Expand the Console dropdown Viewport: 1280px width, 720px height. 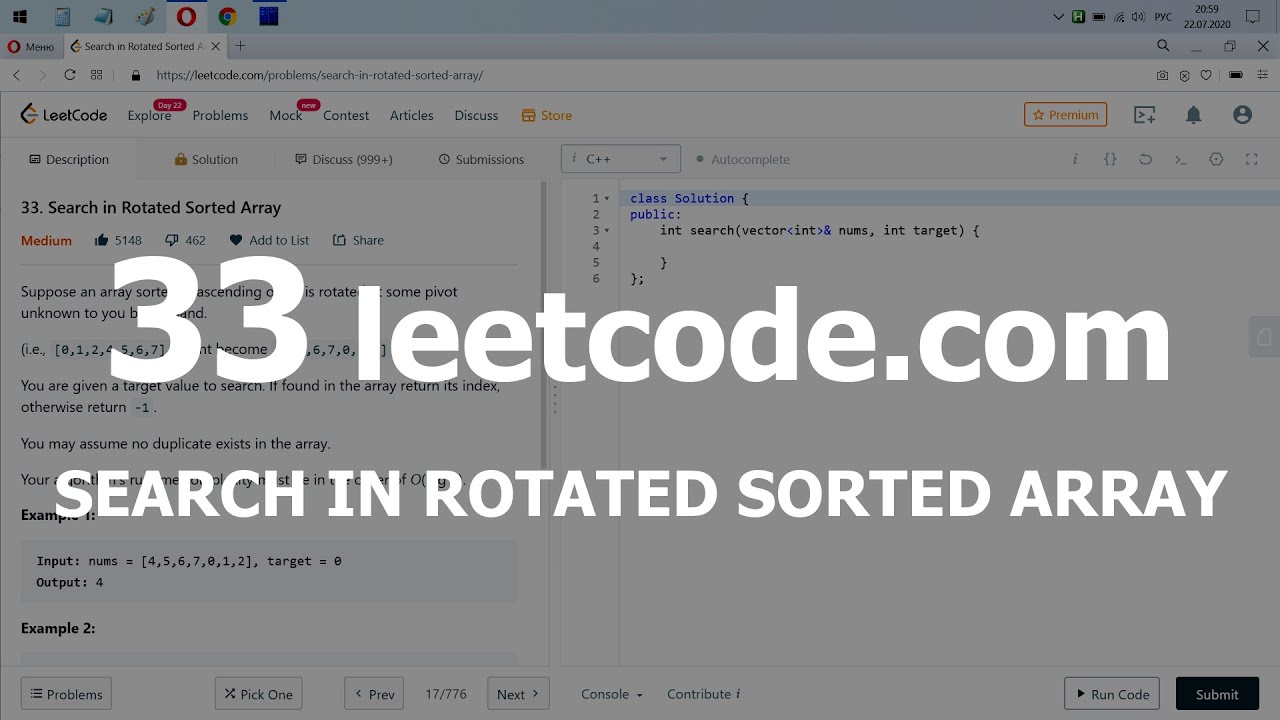[x=611, y=694]
